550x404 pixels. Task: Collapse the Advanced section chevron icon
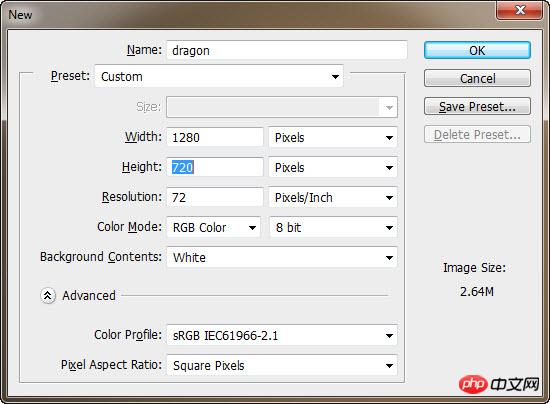(x=48, y=296)
